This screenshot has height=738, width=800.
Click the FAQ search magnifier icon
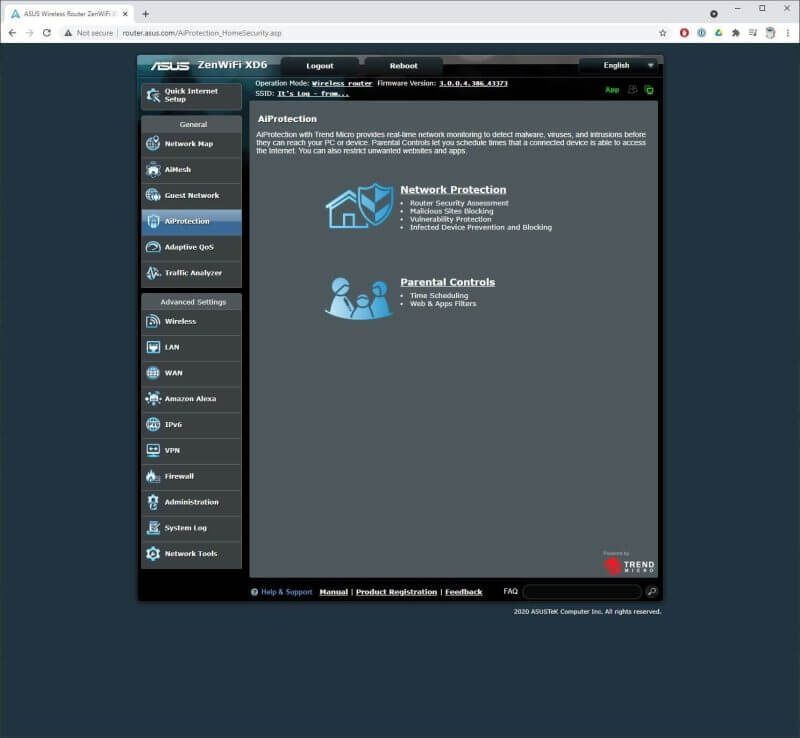point(651,592)
